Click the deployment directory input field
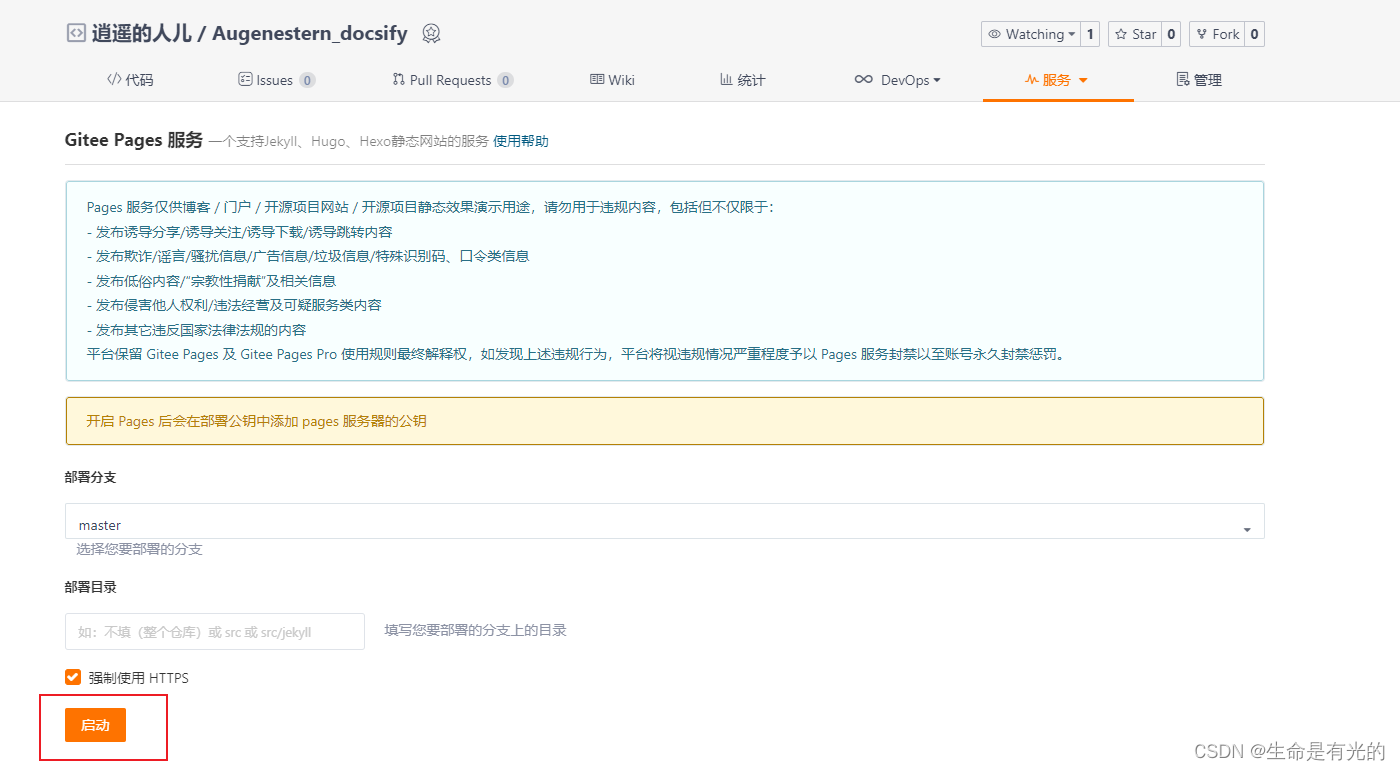The image size is (1400, 771). pyautogui.click(x=214, y=631)
